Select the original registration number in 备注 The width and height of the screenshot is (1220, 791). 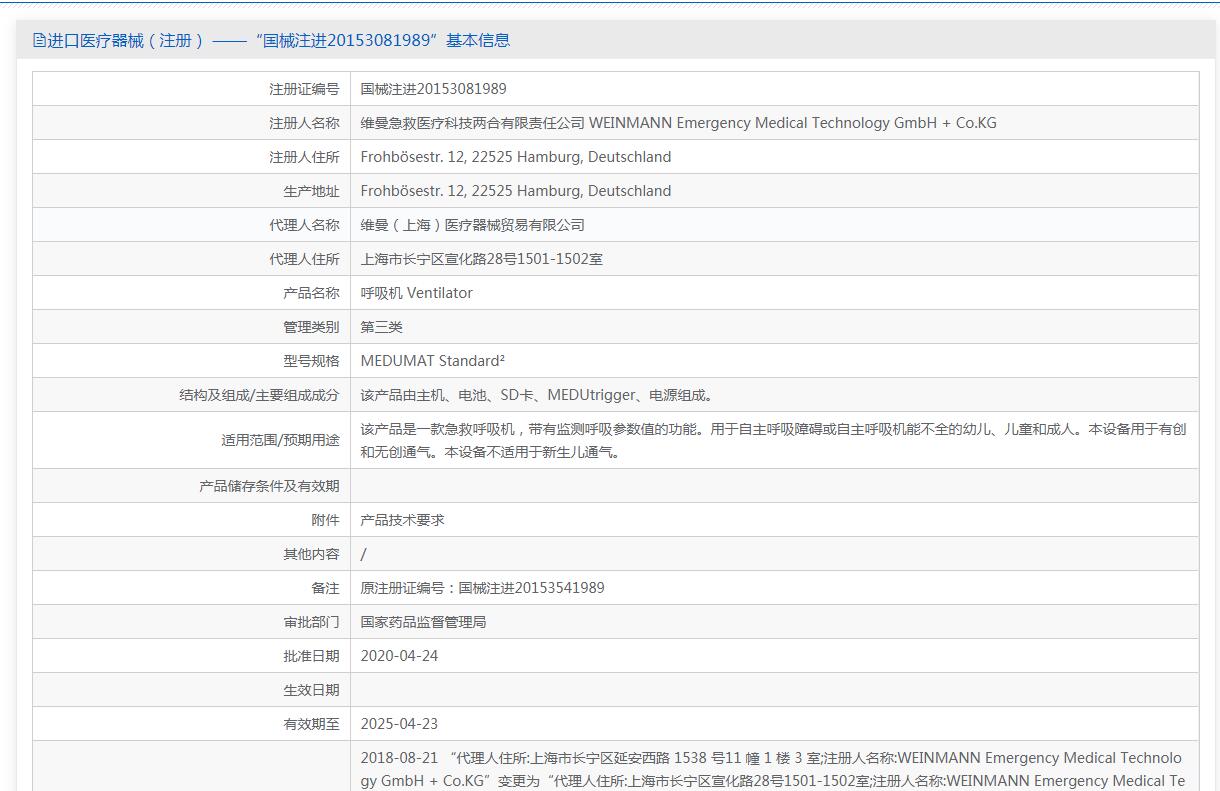point(482,588)
